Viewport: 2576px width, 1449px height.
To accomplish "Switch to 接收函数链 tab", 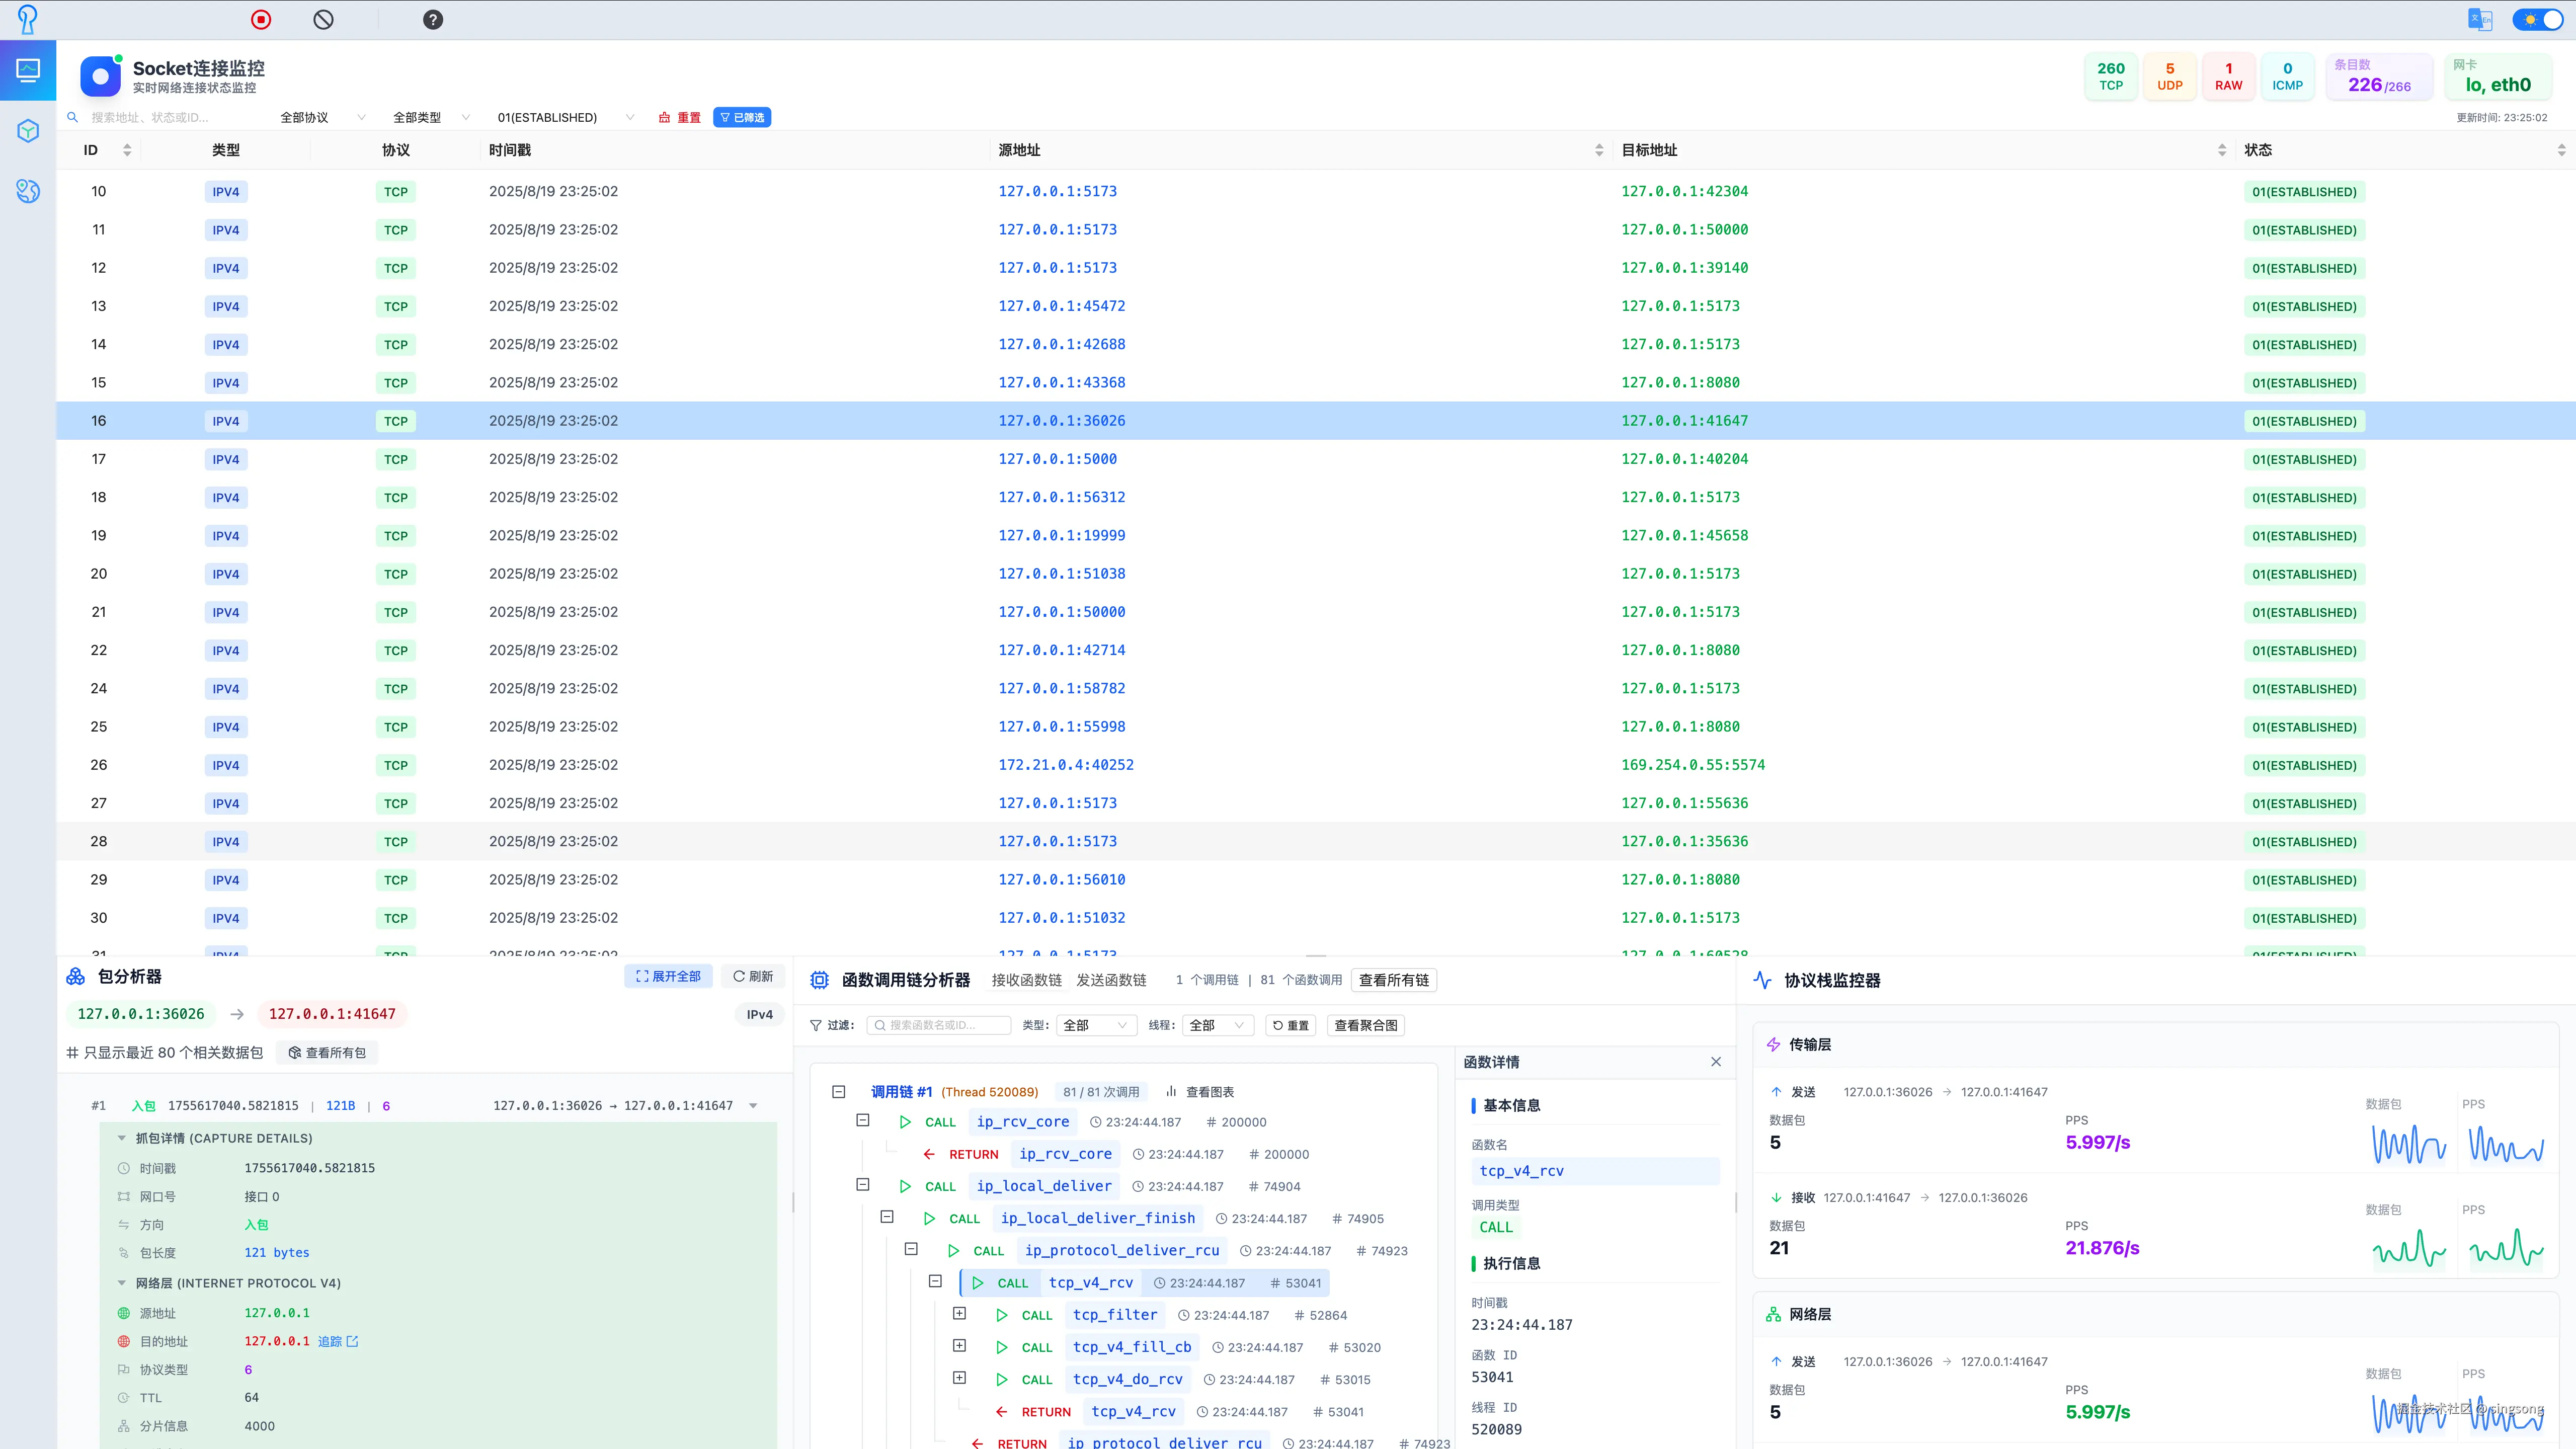I will (1026, 980).
